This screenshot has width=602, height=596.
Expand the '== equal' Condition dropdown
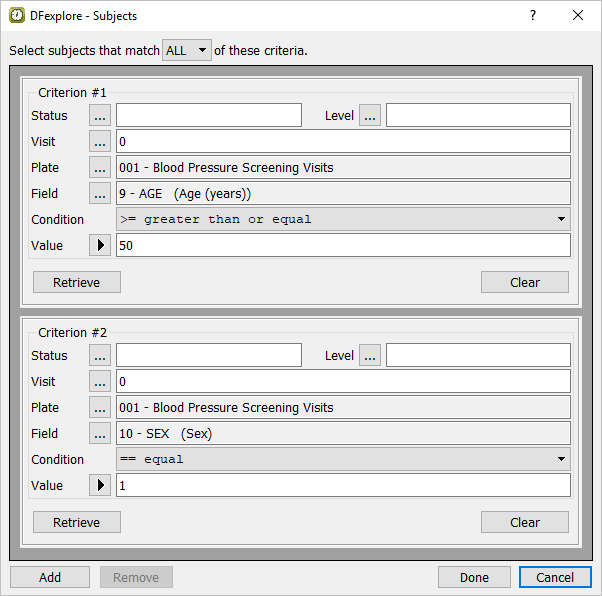(343, 460)
